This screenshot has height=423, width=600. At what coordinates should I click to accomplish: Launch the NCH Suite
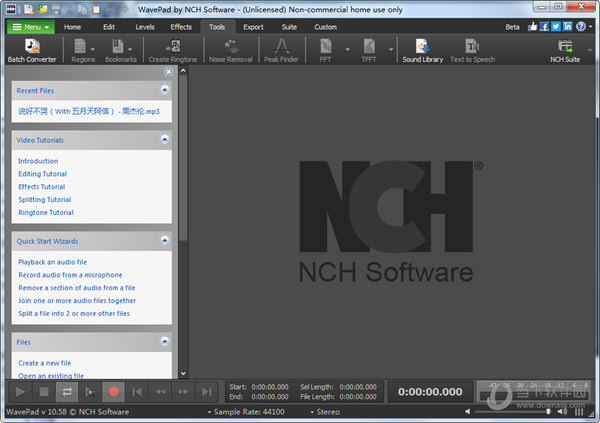pyautogui.click(x=564, y=51)
